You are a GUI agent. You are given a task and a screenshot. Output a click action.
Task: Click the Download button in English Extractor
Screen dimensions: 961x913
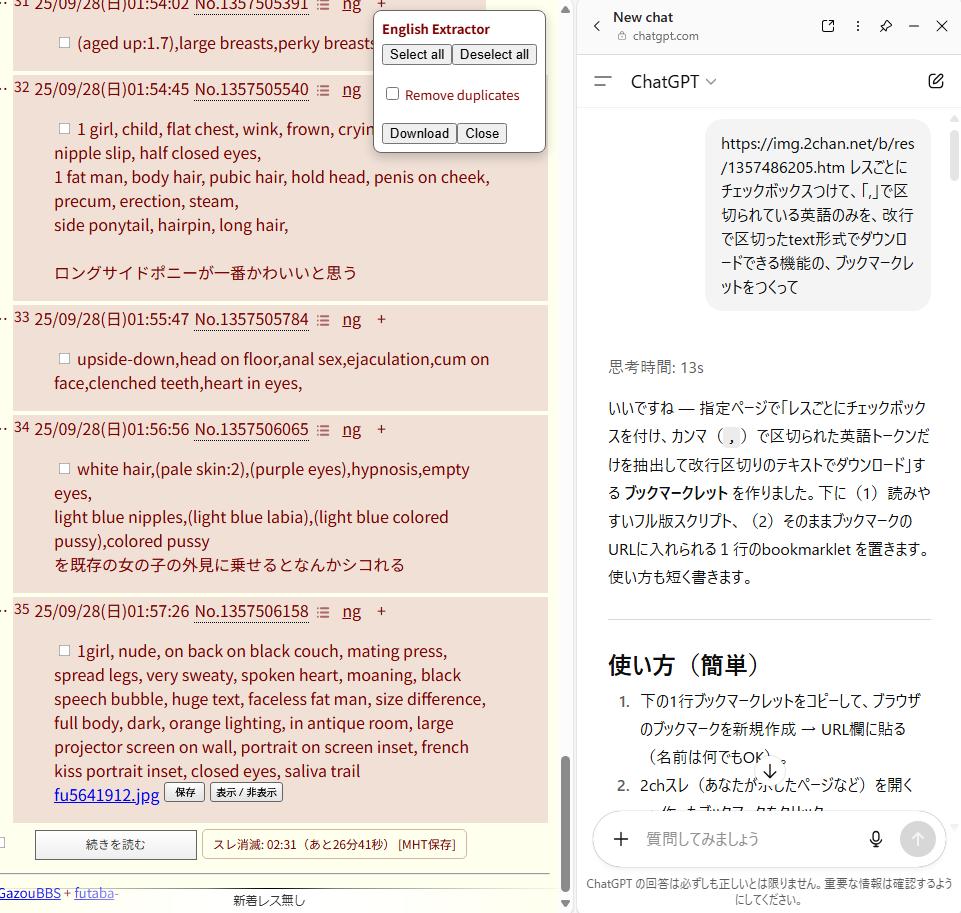click(419, 133)
